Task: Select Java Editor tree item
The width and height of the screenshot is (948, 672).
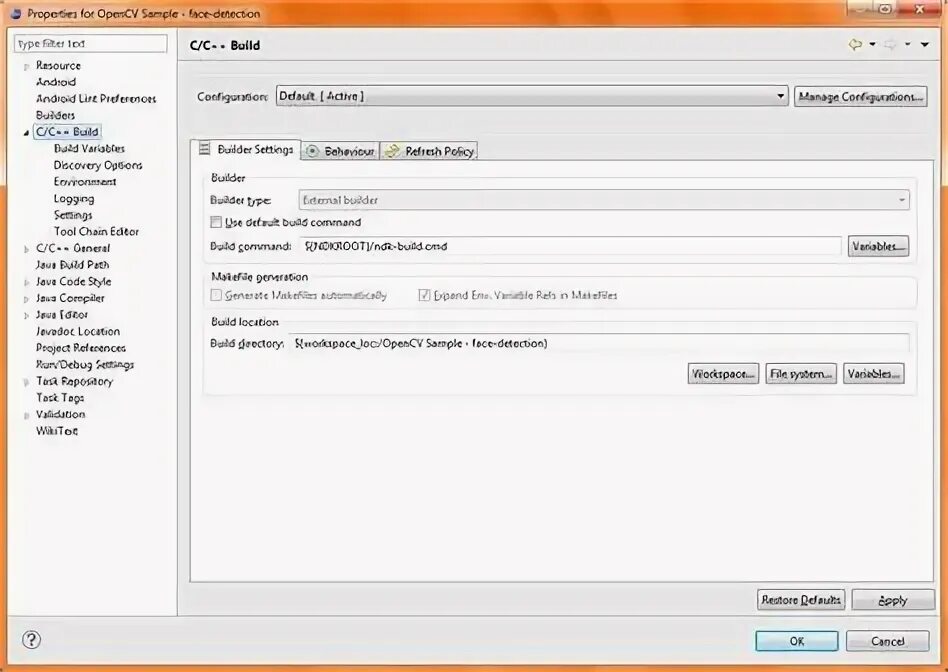Action: coord(62,315)
